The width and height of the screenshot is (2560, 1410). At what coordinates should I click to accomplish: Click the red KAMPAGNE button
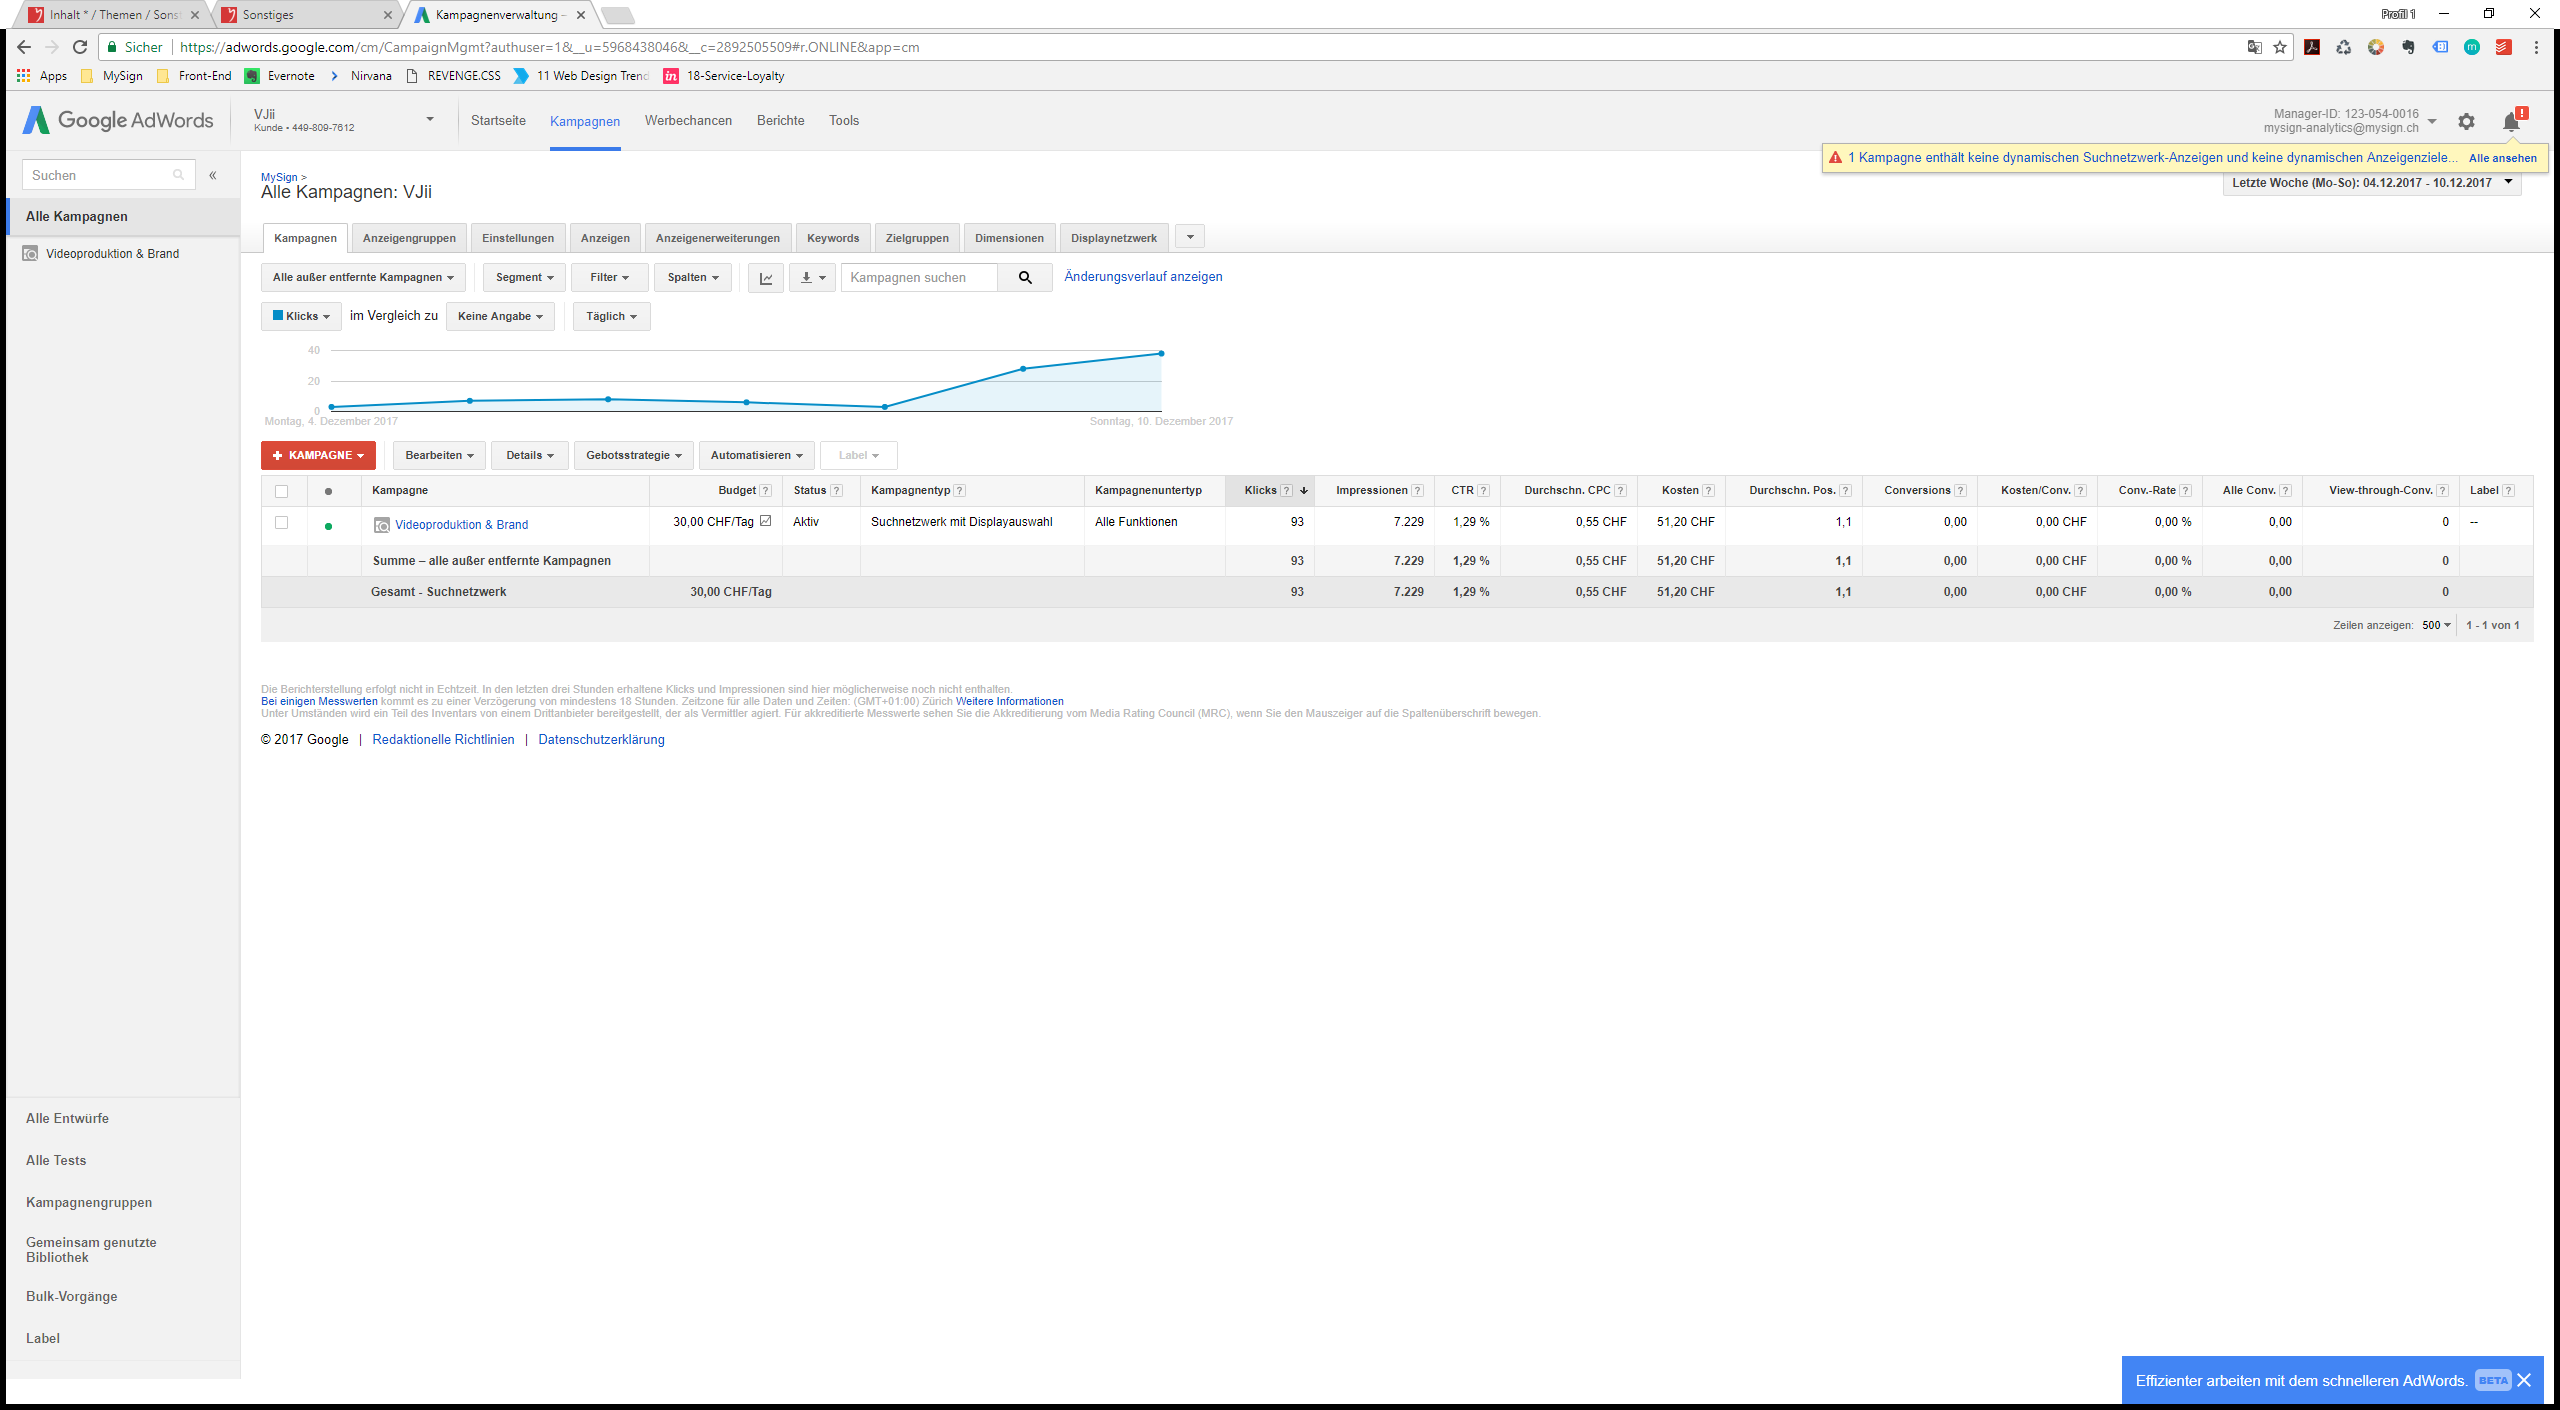[318, 456]
